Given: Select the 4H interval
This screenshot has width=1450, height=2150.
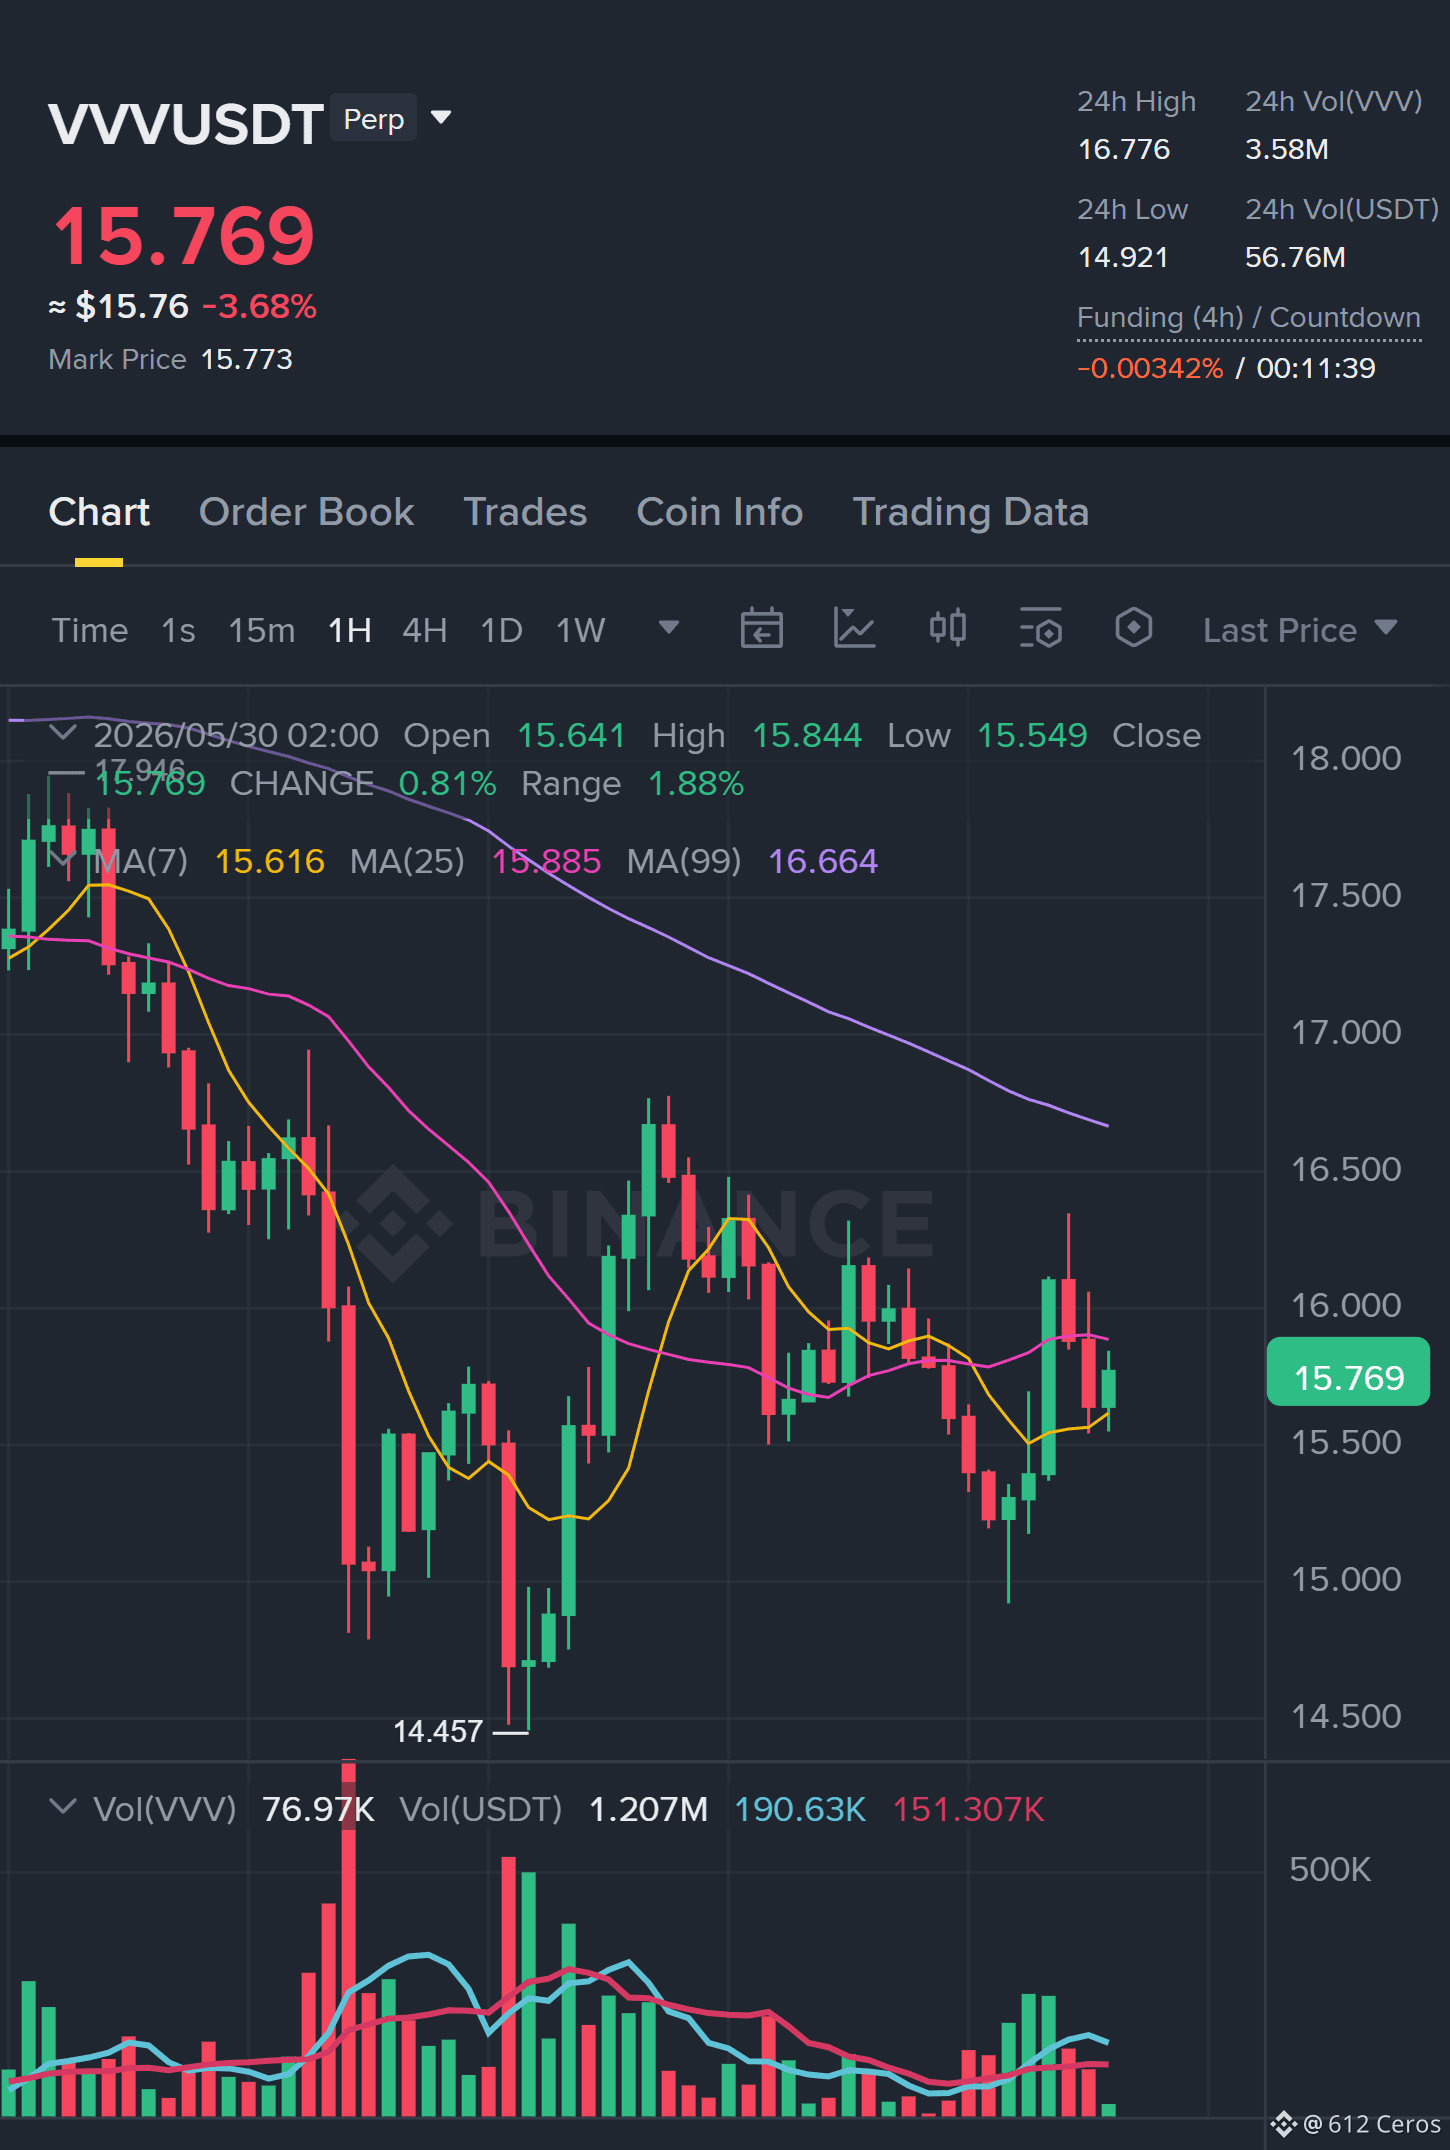Looking at the screenshot, I should [424, 630].
